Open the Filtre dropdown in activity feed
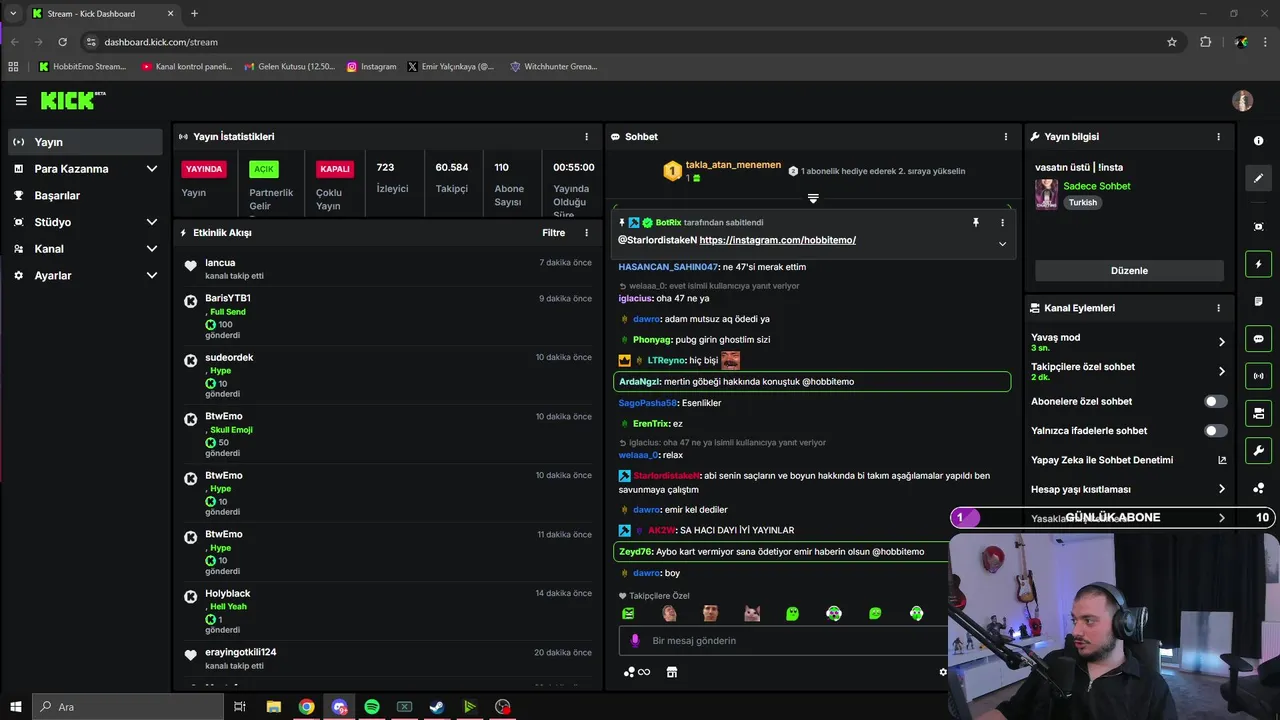Viewport: 1280px width, 720px height. coord(553,232)
